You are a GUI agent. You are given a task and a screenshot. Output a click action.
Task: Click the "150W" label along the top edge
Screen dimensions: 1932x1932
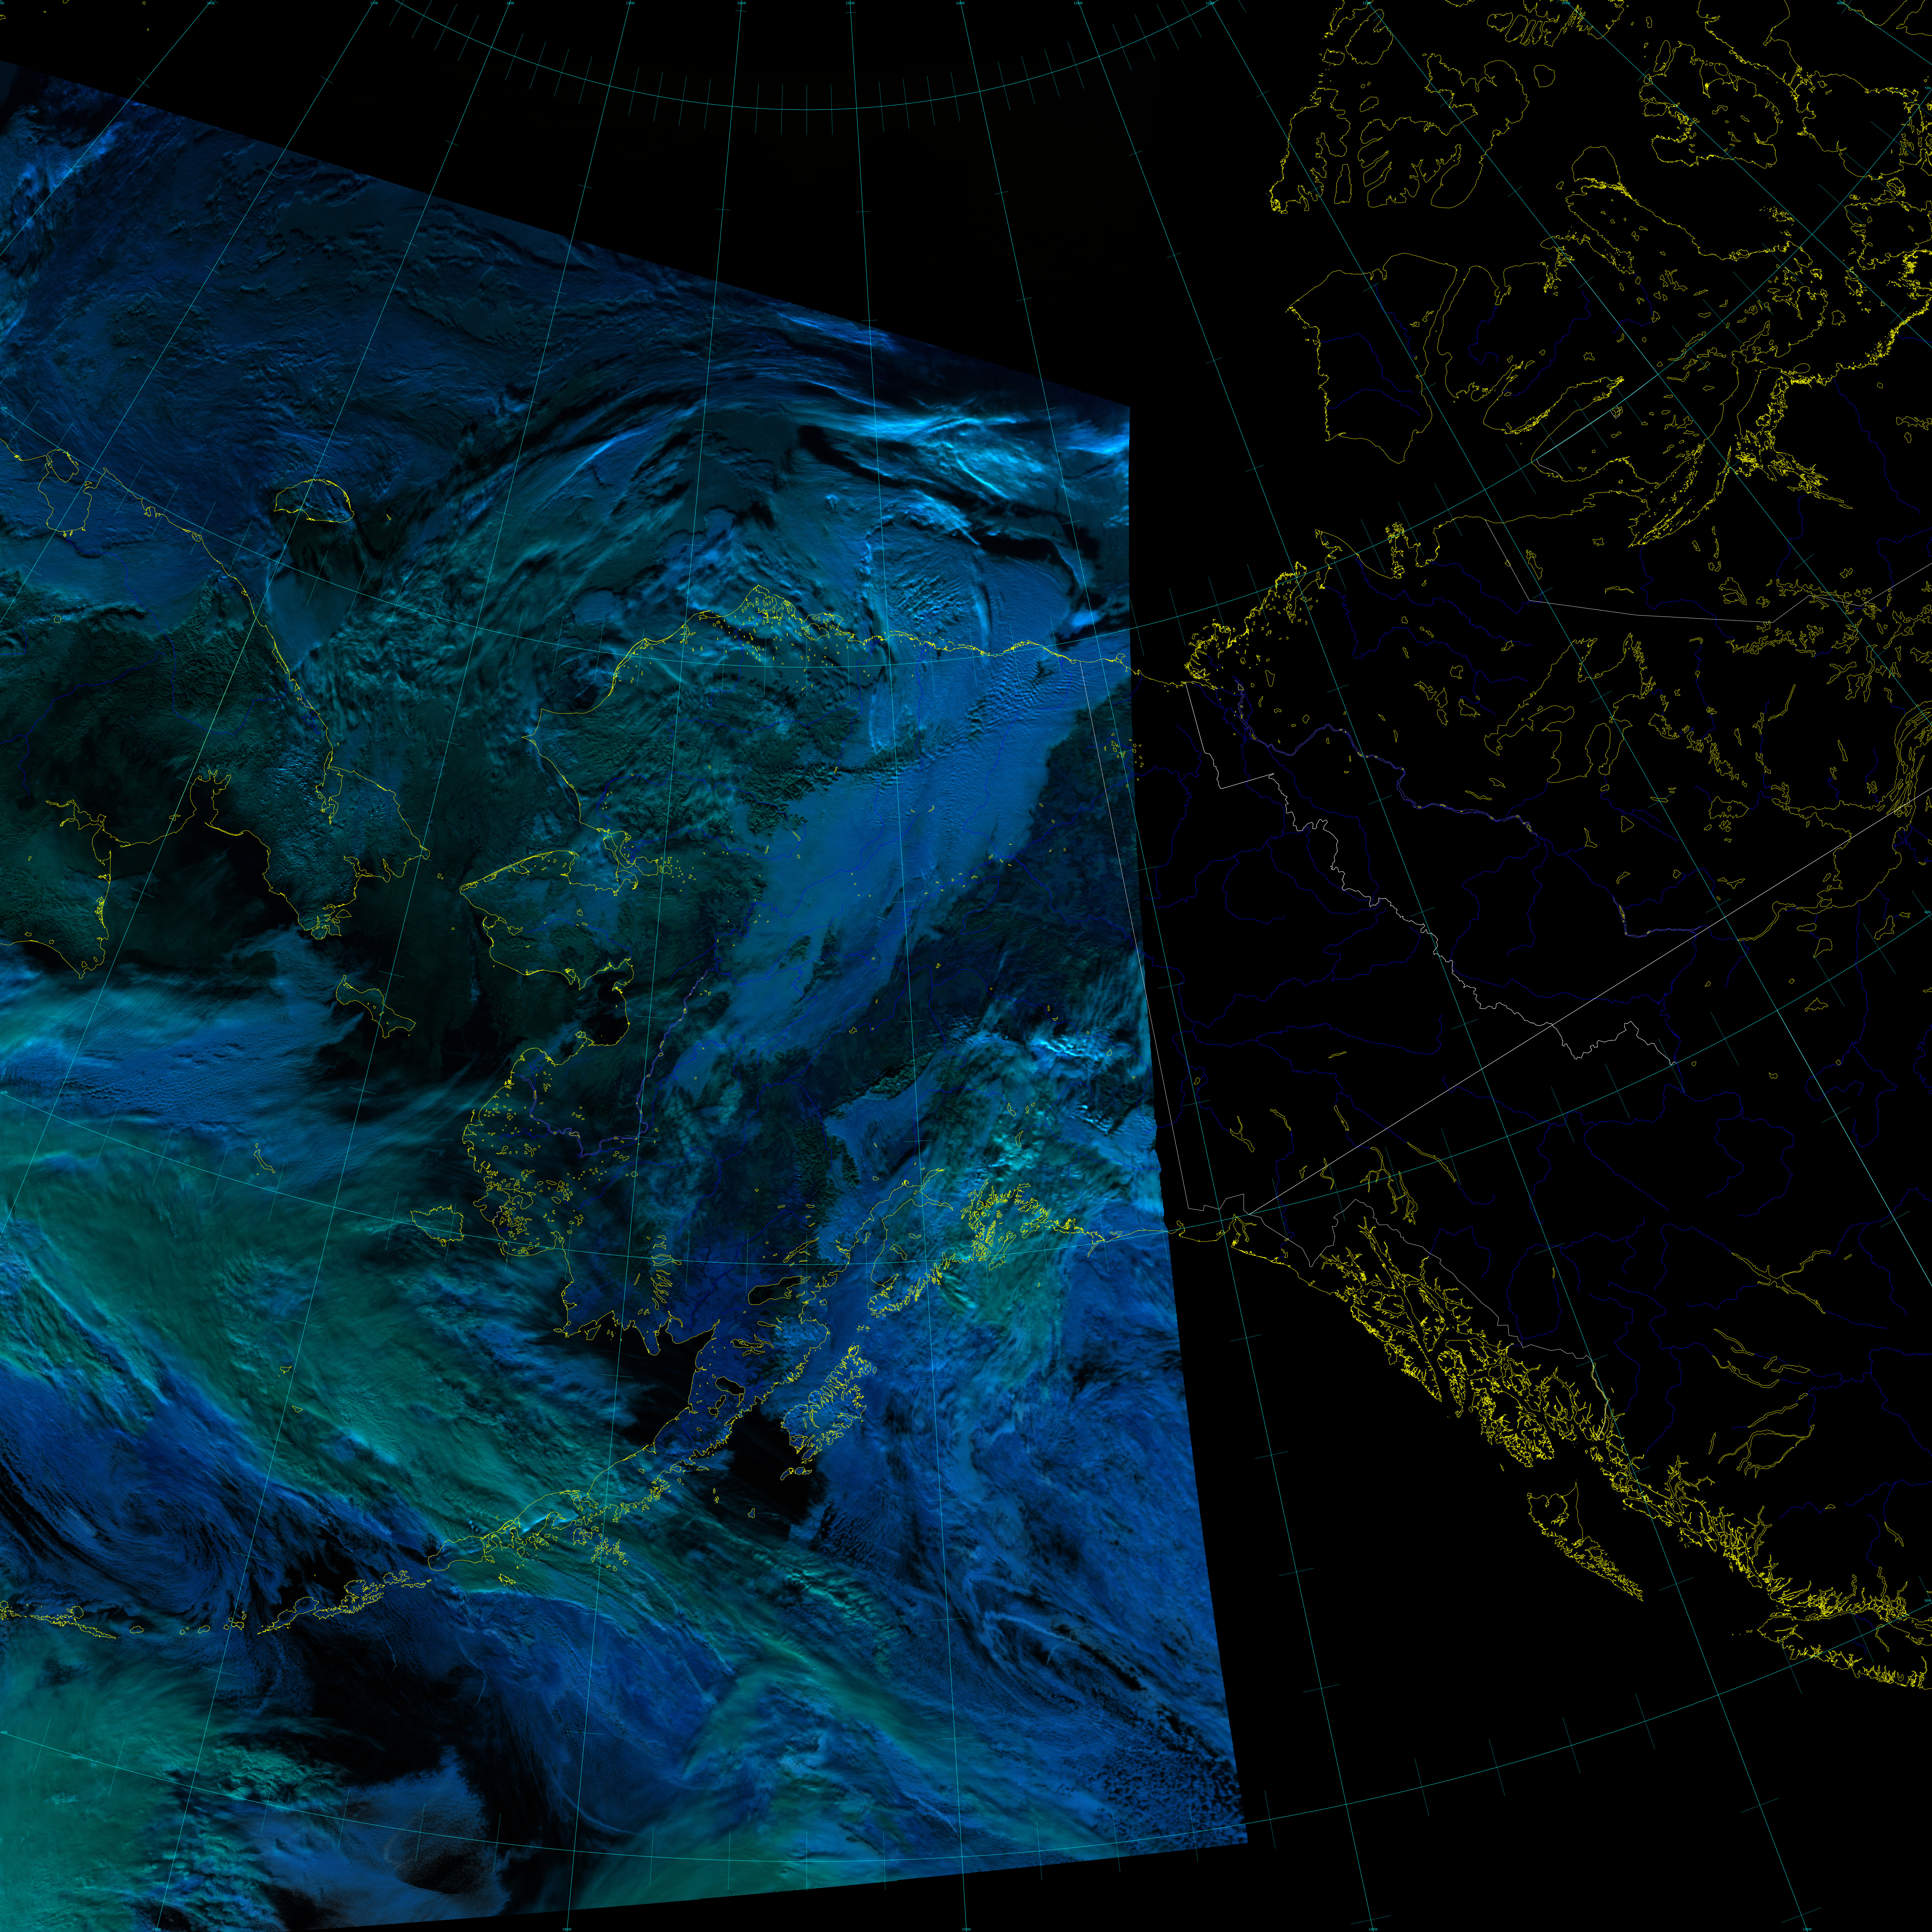click(x=850, y=3)
